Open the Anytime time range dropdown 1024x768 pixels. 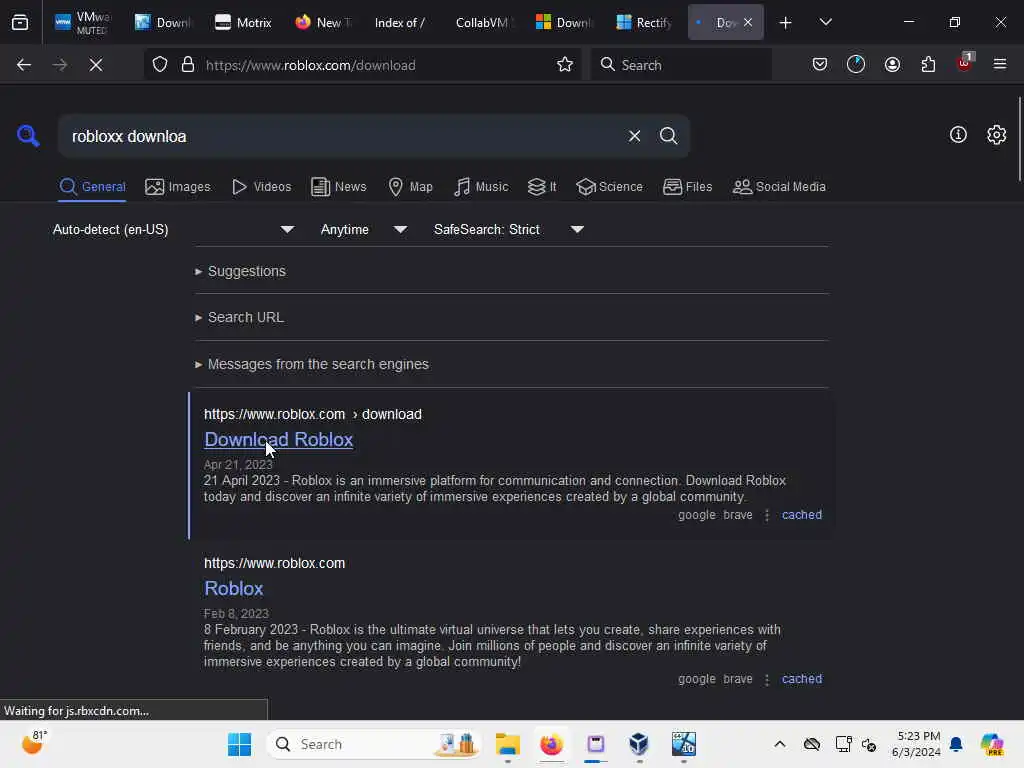point(364,229)
